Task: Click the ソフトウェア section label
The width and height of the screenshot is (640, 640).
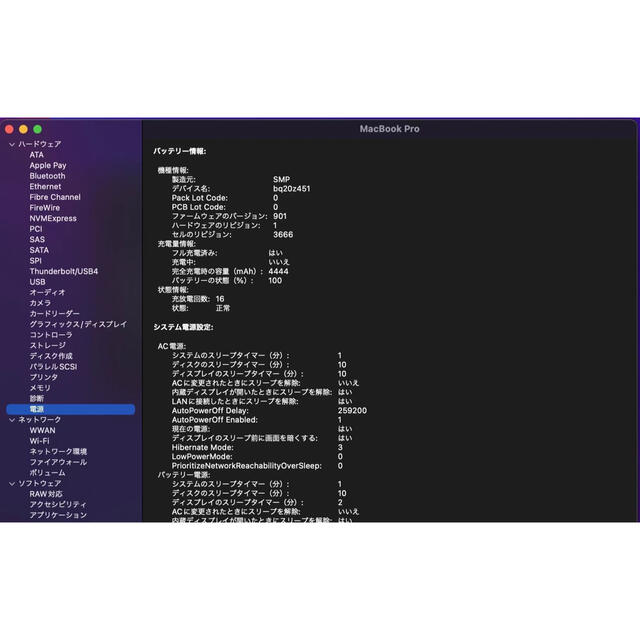Action: 40,484
